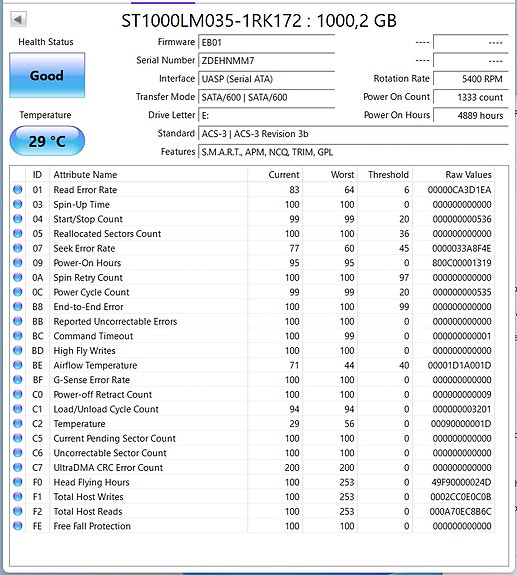The height and width of the screenshot is (575, 517).
Task: Select the Airflow Temperature attribute name
Action: click(95, 365)
